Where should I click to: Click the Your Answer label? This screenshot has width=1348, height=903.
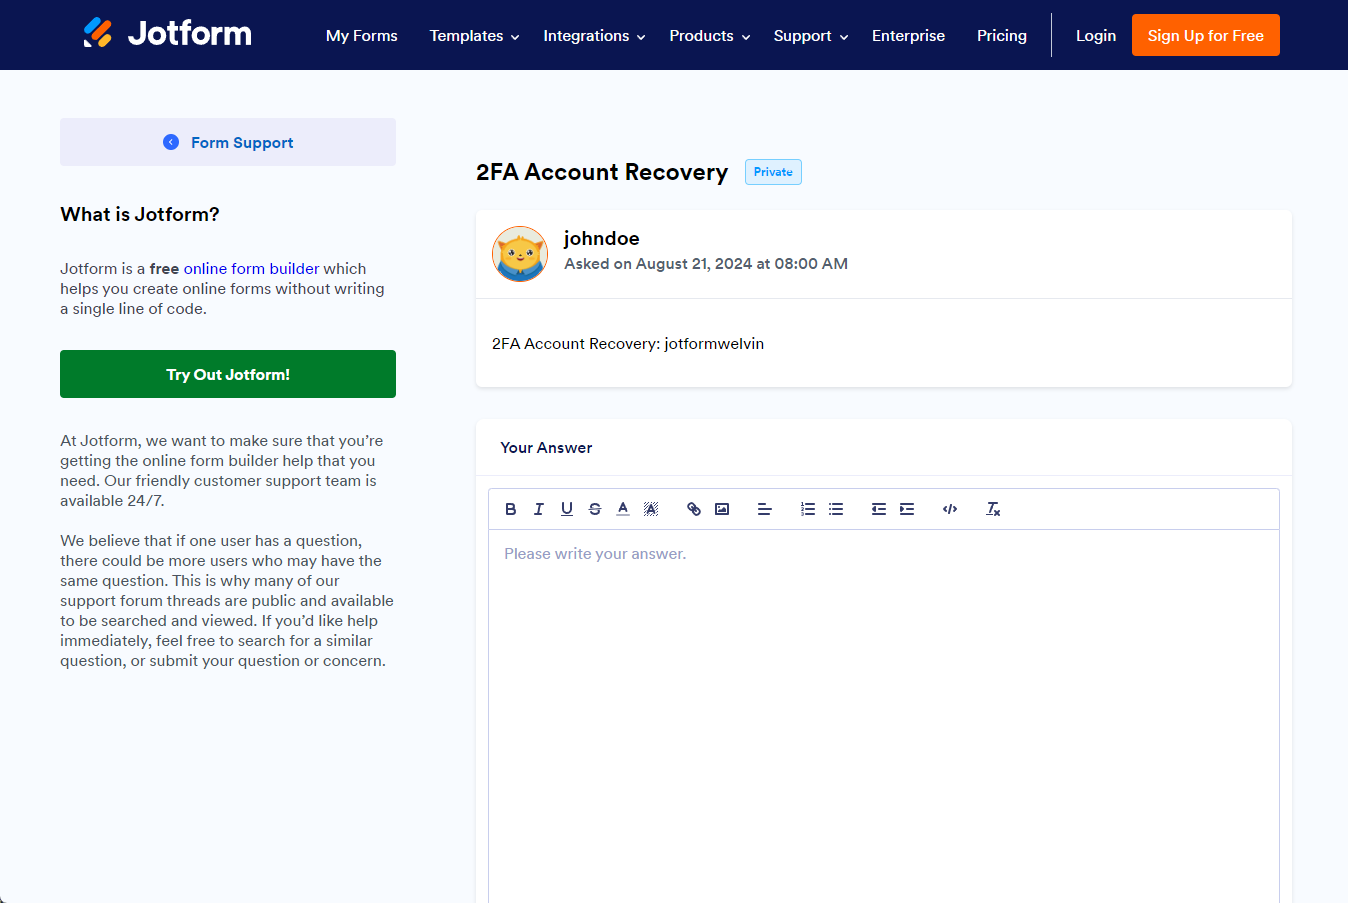[546, 448]
